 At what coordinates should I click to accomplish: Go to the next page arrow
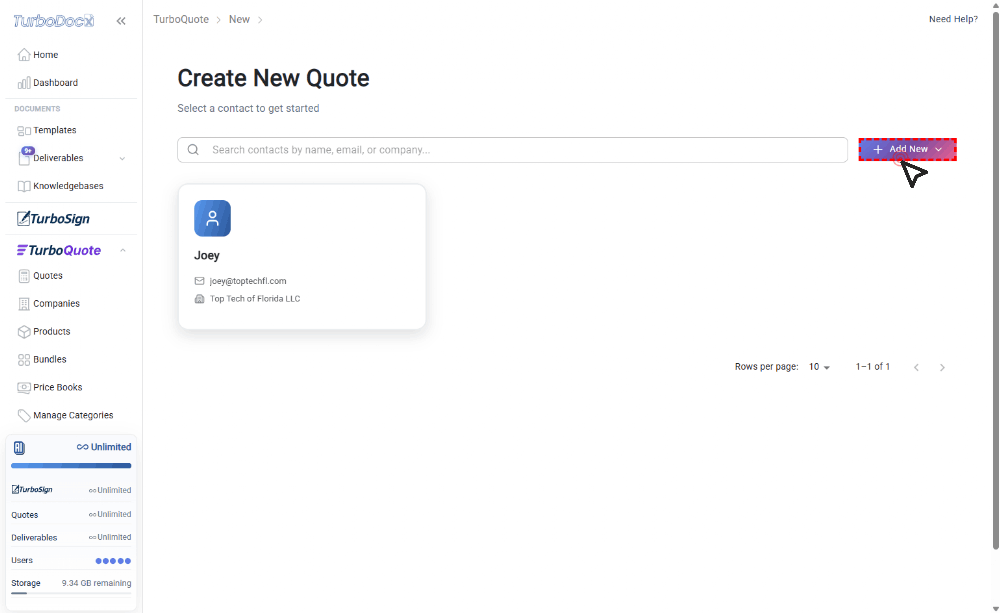pos(942,367)
